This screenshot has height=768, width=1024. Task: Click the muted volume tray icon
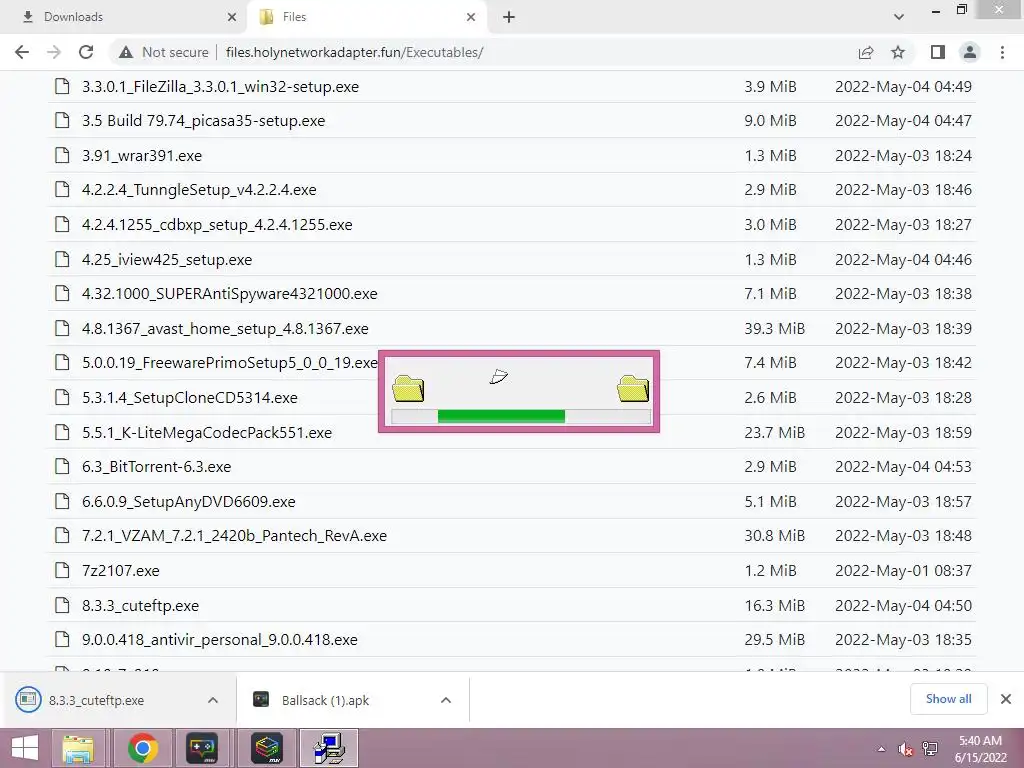[905, 749]
